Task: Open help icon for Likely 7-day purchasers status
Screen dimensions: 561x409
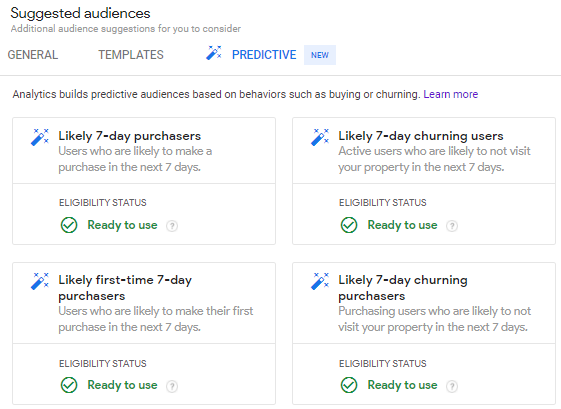Action: point(172,226)
